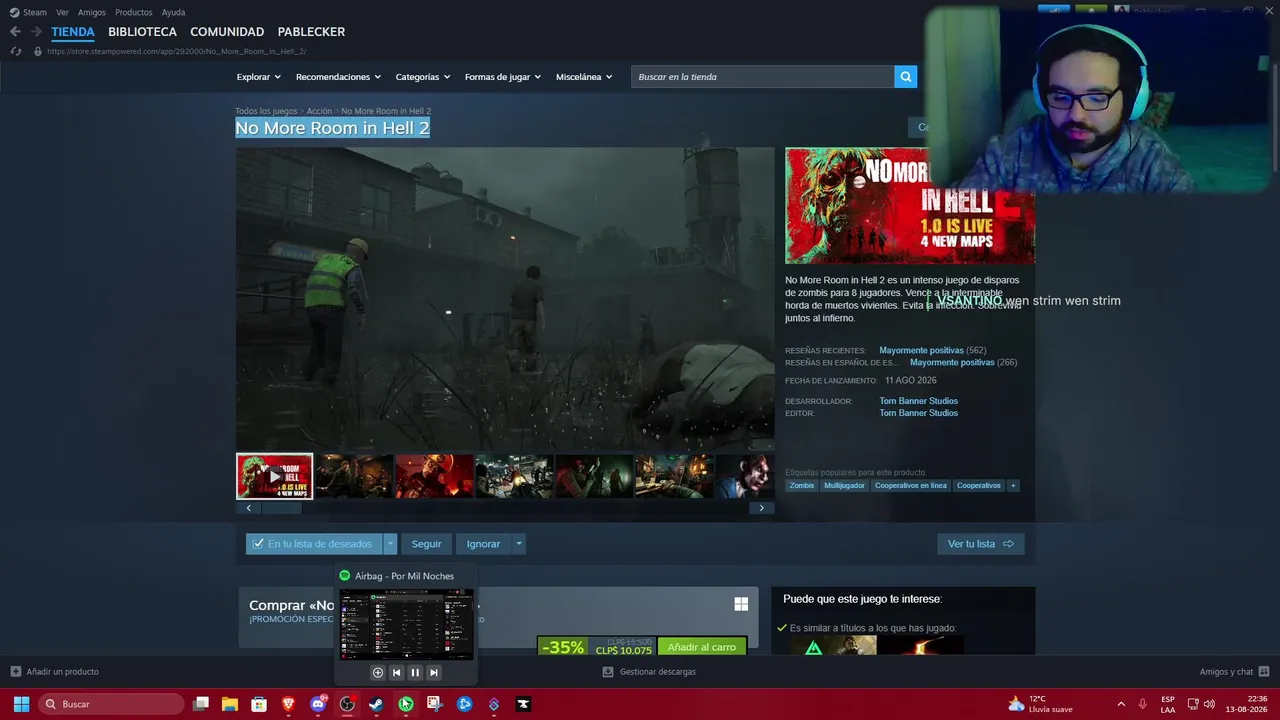Open the PABLECKER profile tab
Viewport: 1280px width, 720px height.
click(311, 32)
